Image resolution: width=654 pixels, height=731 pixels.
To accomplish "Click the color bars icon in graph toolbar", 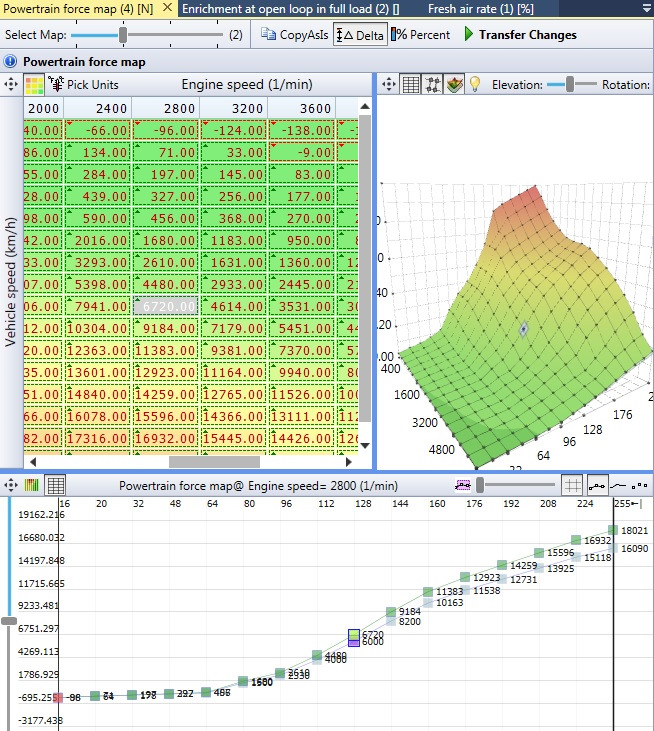I will tap(33, 485).
